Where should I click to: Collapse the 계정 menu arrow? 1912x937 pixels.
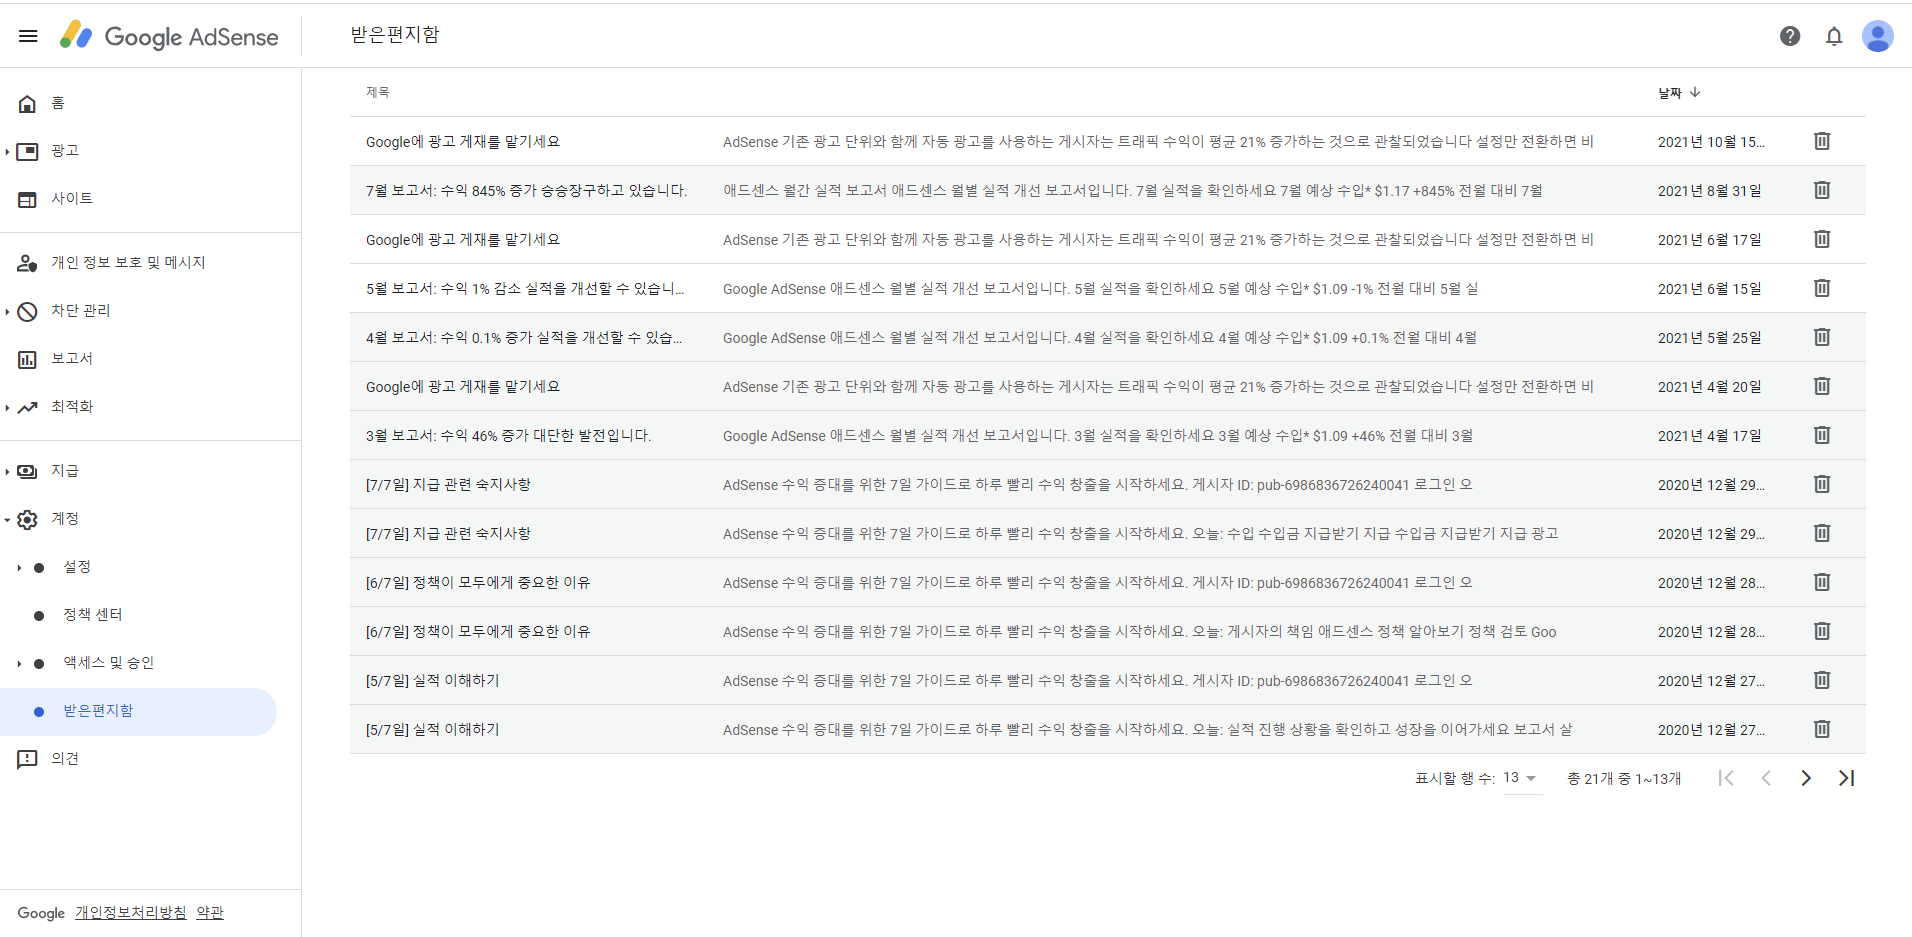pyautogui.click(x=7, y=519)
